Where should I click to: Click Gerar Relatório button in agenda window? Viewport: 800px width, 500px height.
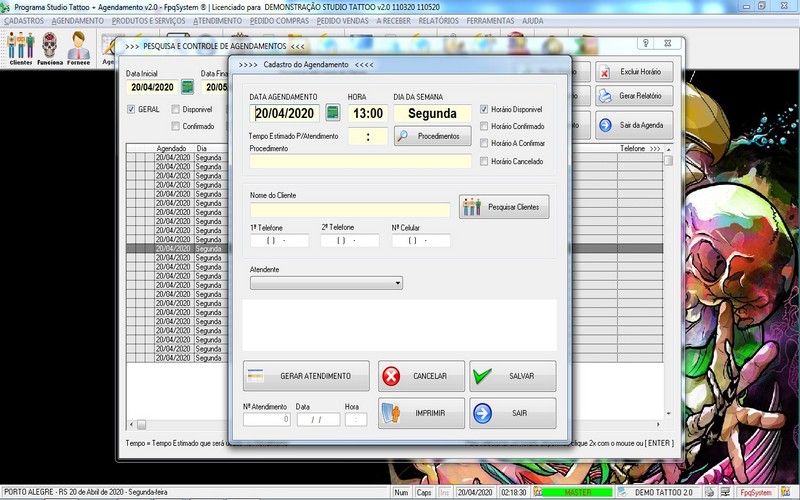coord(634,96)
